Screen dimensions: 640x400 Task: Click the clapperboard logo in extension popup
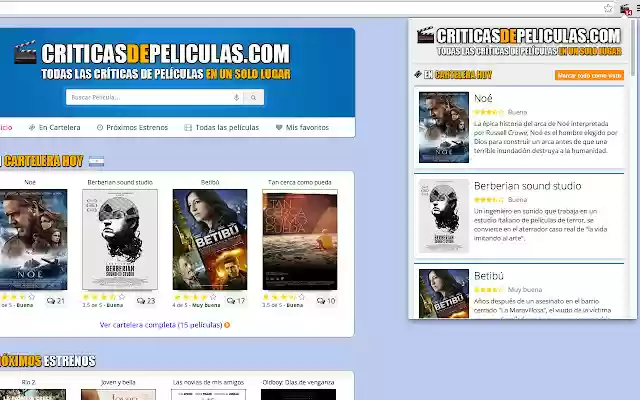(x=425, y=35)
